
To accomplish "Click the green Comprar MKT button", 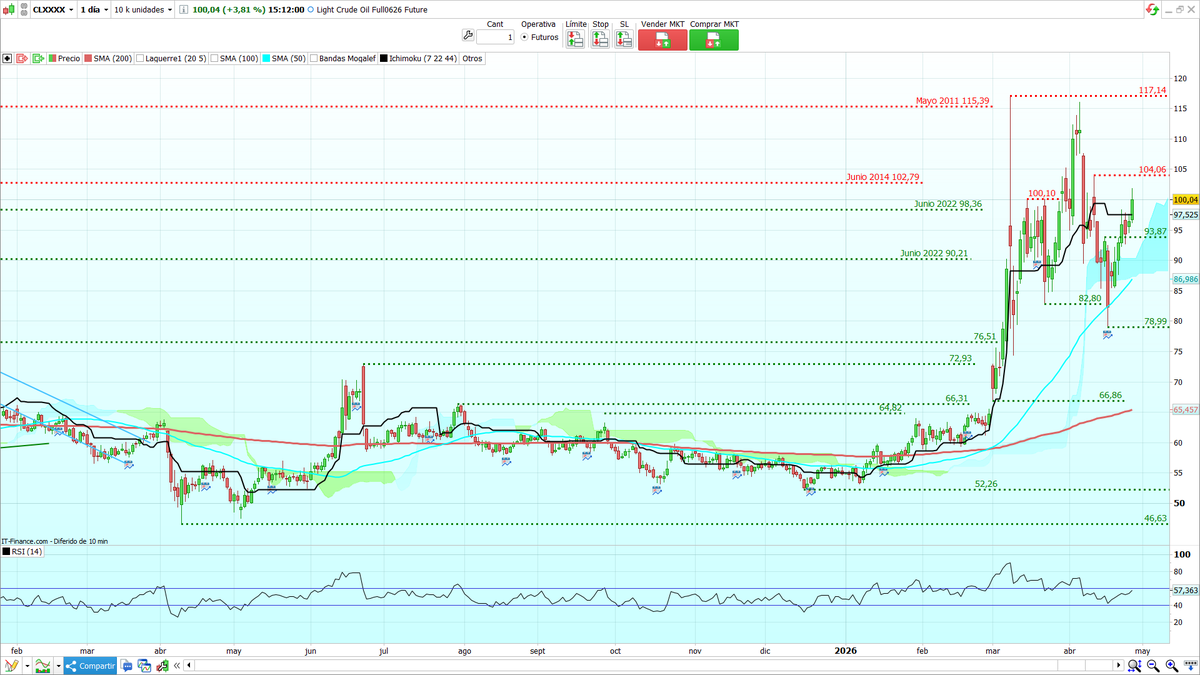I will 714,40.
